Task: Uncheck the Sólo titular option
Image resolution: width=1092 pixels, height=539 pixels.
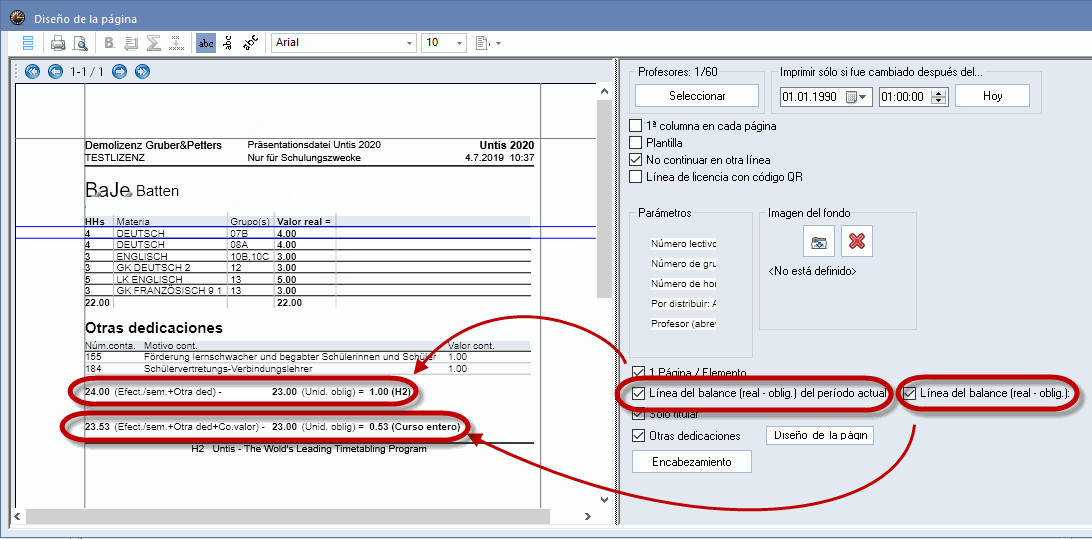Action: pos(639,415)
